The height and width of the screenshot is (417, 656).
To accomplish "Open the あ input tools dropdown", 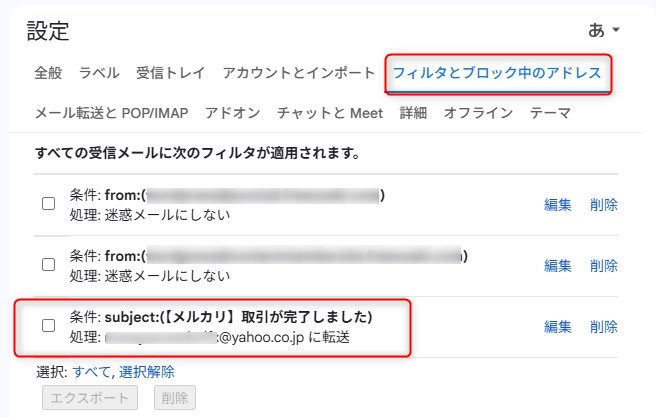I will [604, 30].
